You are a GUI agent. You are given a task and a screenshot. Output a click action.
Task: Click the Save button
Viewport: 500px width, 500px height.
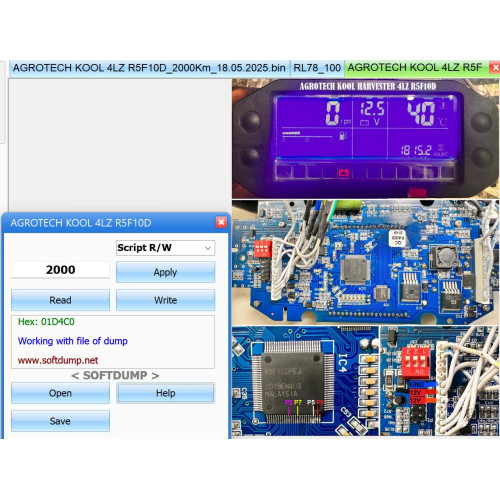click(x=60, y=421)
